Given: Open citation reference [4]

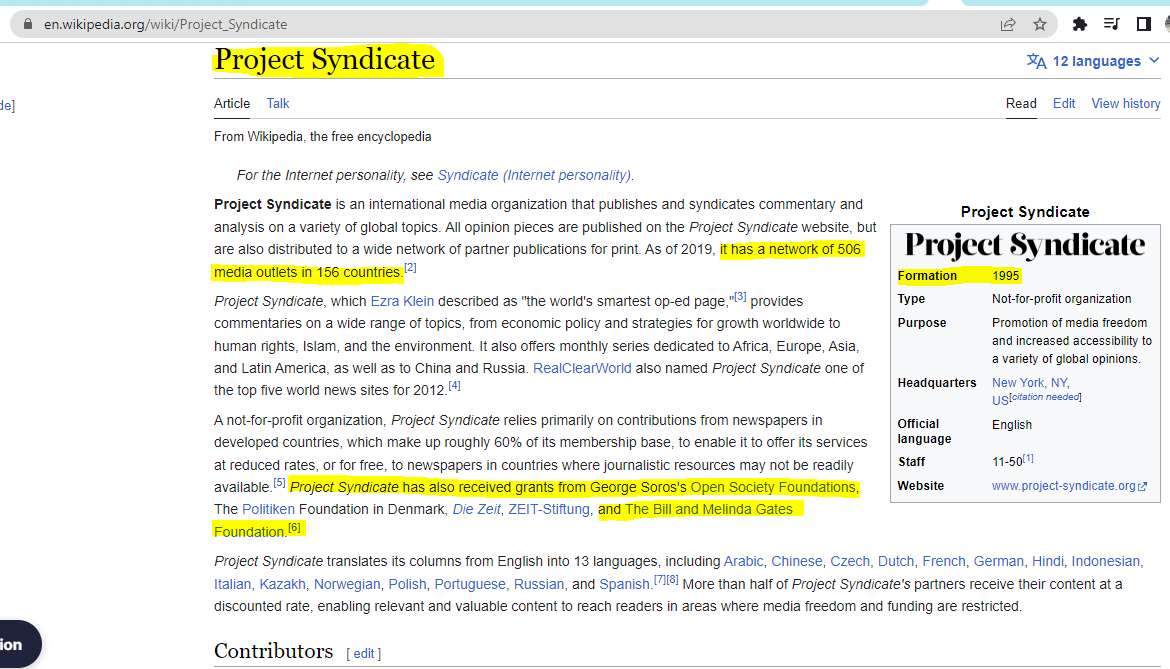Looking at the screenshot, I should [x=454, y=386].
